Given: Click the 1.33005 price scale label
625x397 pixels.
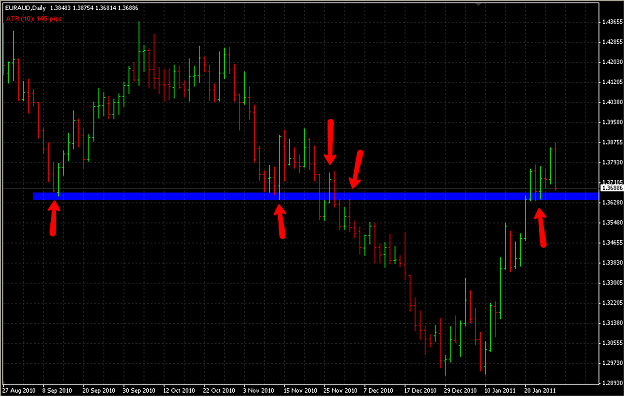Looking at the screenshot, I should (612, 283).
